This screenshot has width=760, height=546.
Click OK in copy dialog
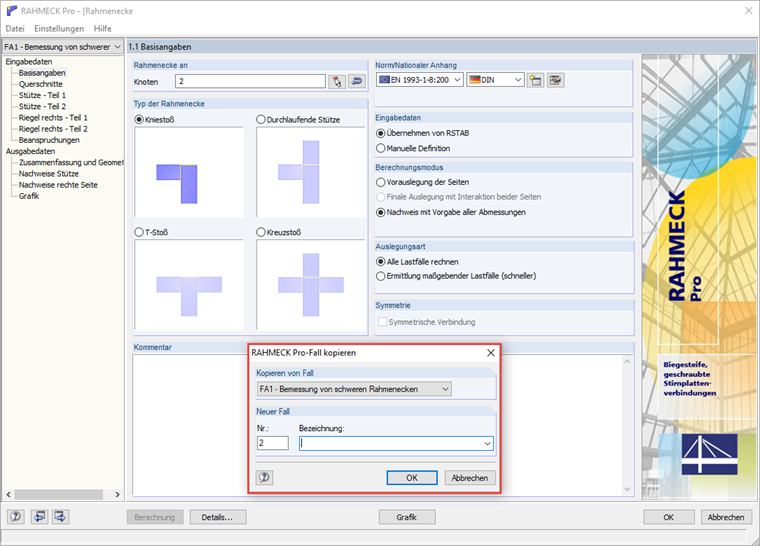412,478
